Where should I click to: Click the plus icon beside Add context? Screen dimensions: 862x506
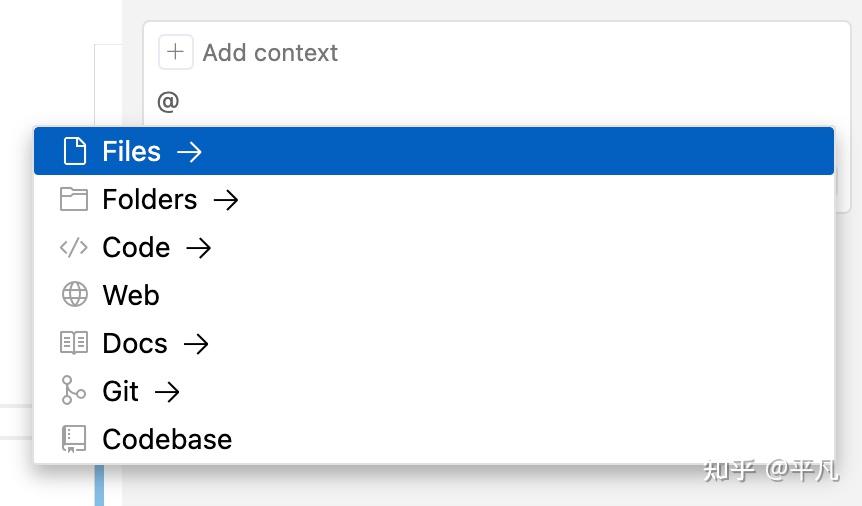click(176, 53)
